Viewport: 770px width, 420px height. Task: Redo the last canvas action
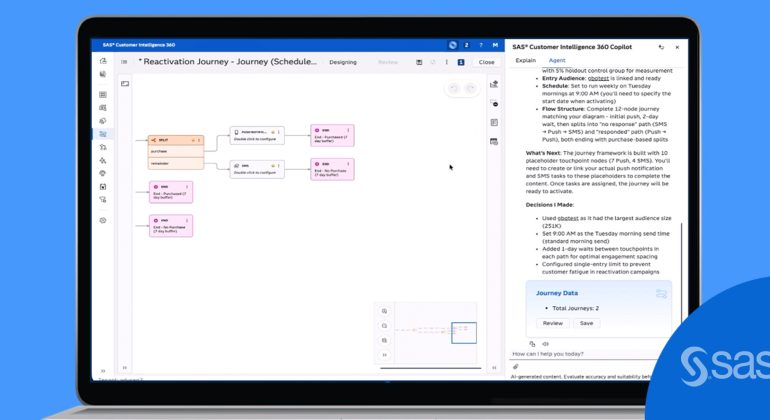pyautogui.click(x=470, y=88)
